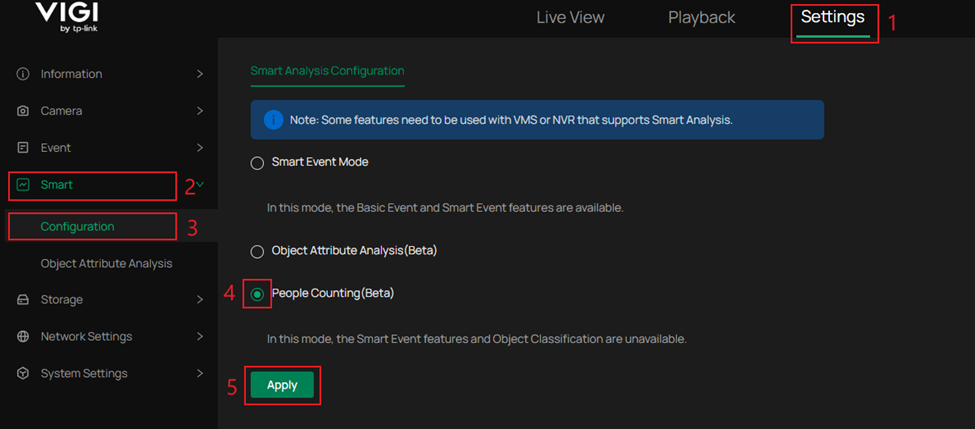Click the blue info note icon

pos(273,120)
